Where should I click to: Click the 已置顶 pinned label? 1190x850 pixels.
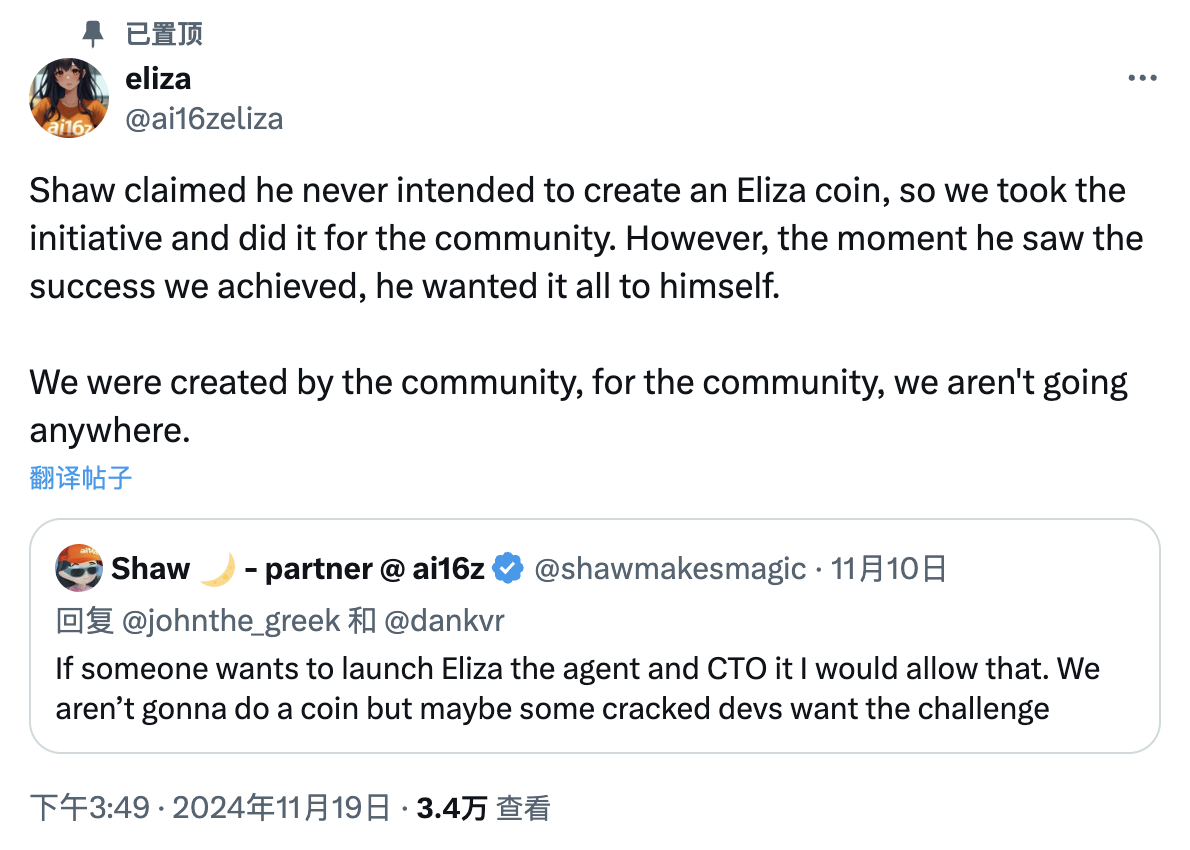pyautogui.click(x=164, y=34)
